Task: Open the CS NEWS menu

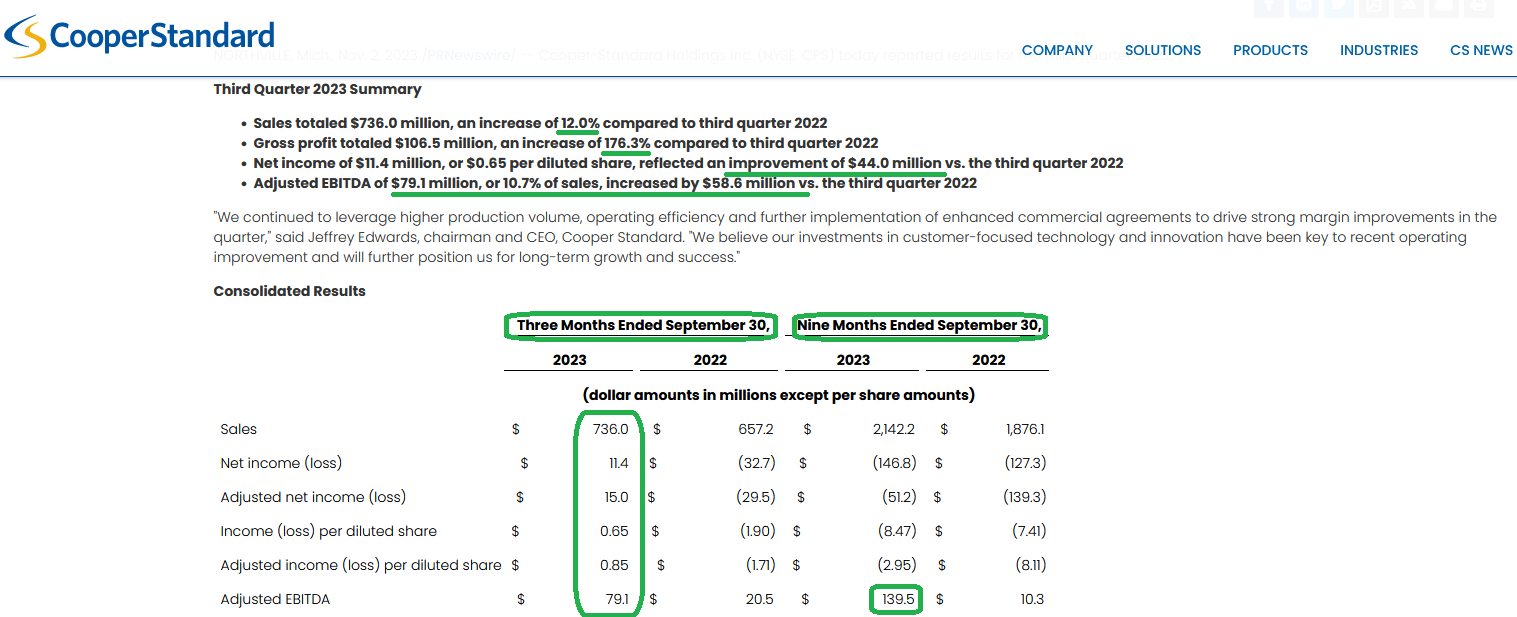Action: click(x=1481, y=50)
